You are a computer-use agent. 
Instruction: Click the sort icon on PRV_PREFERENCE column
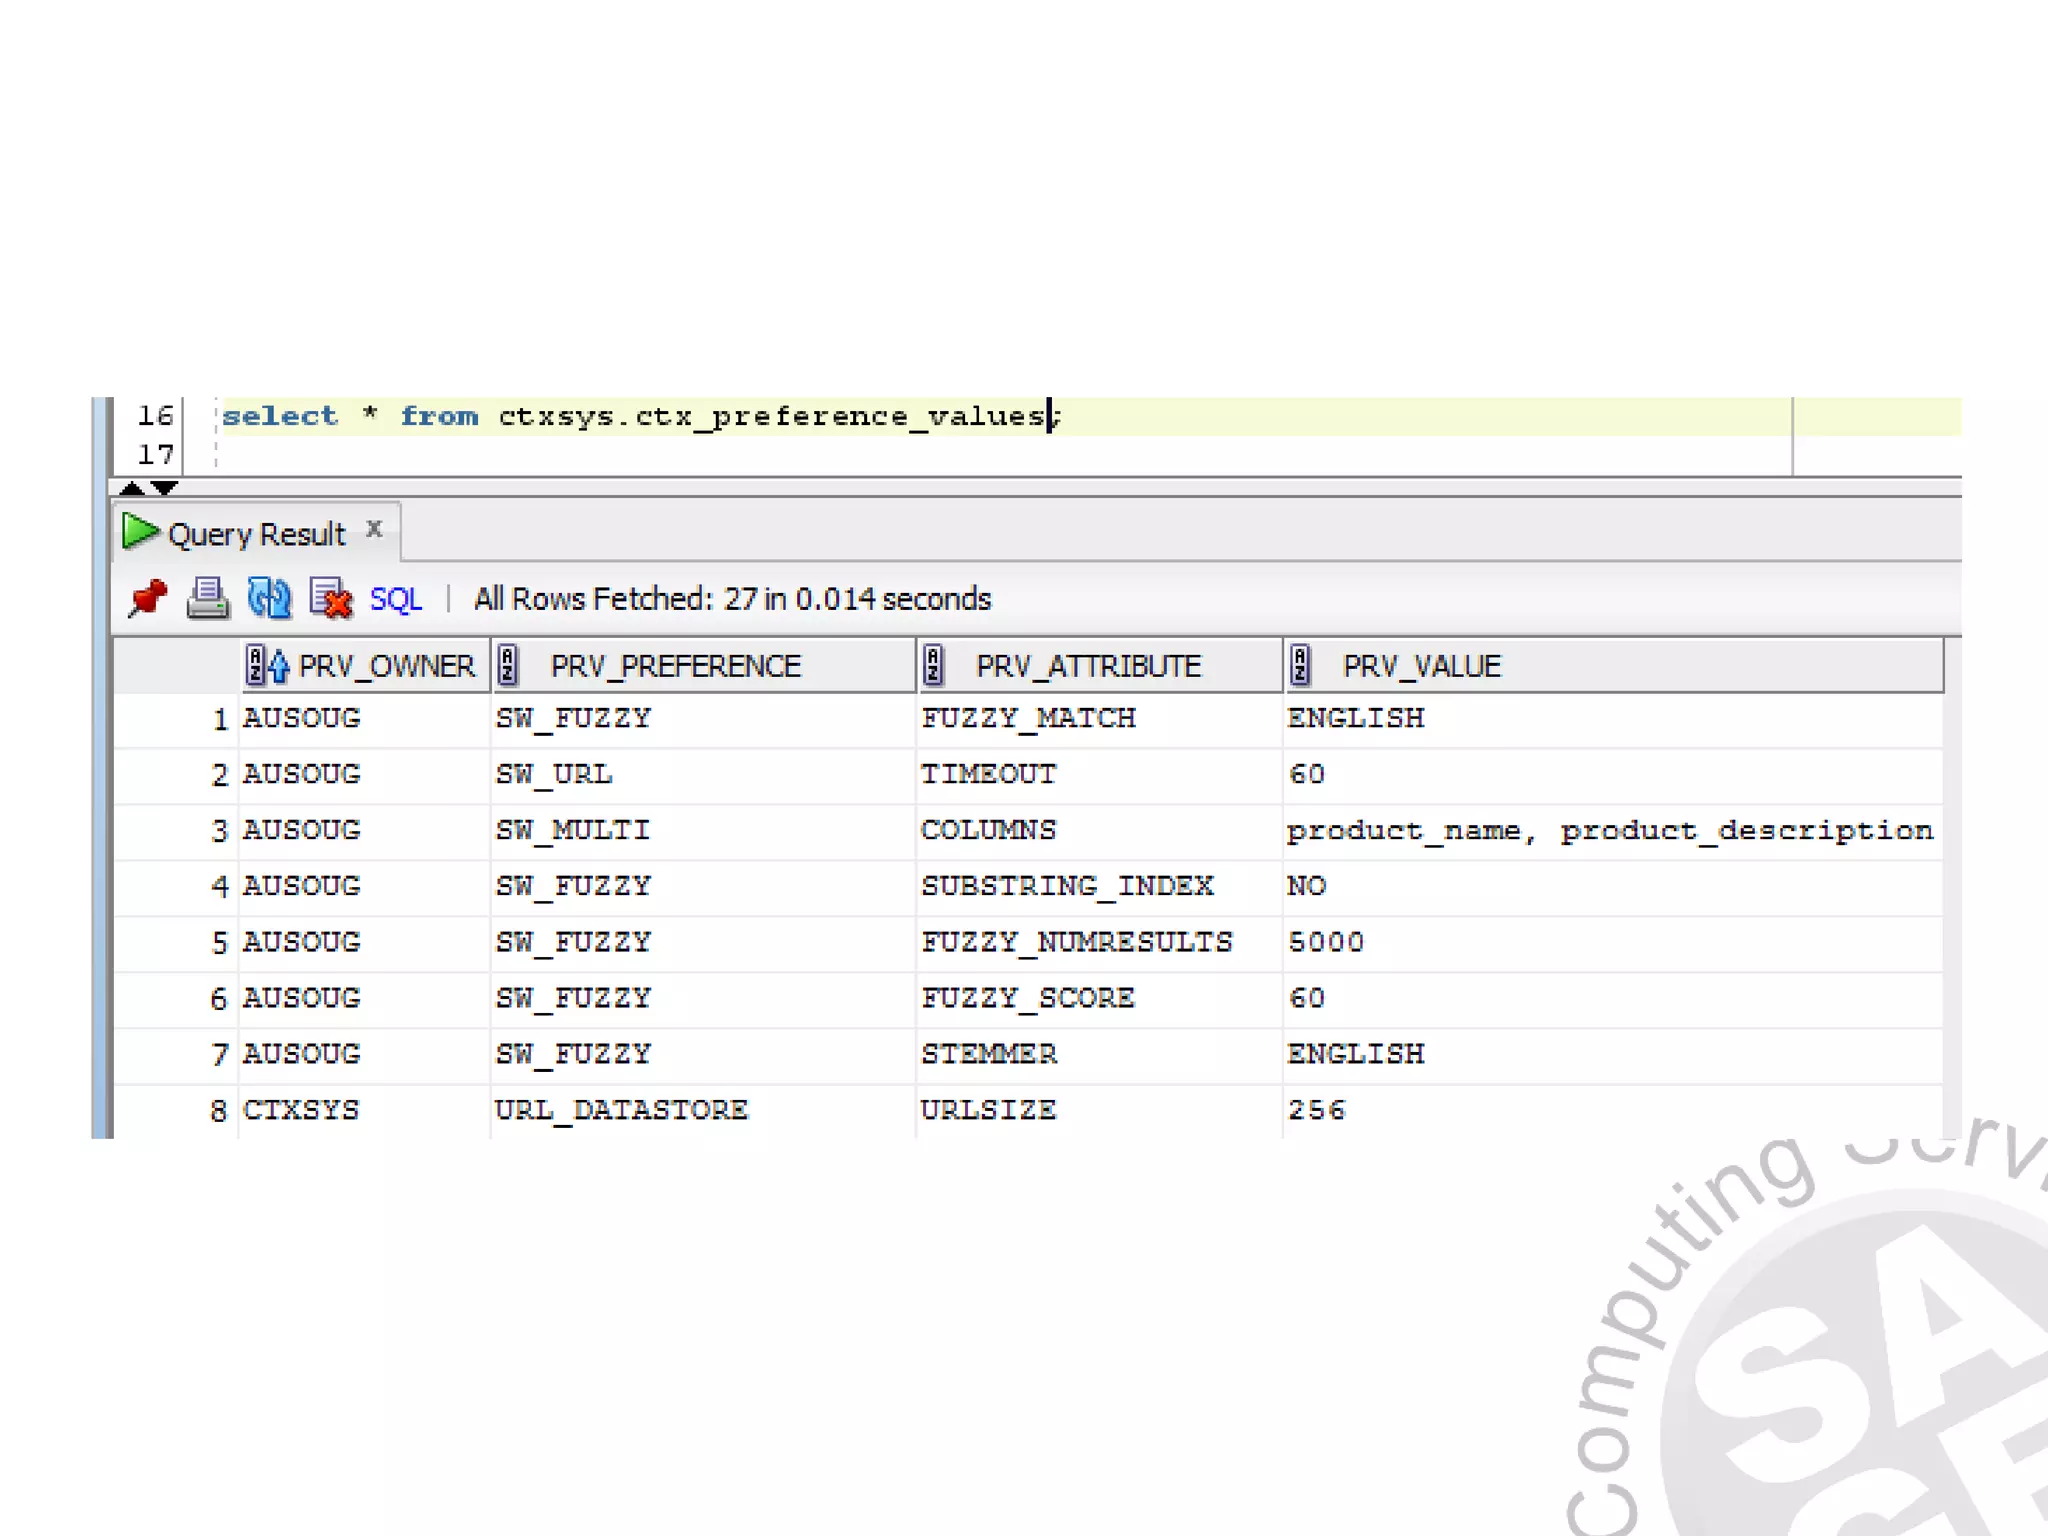pos(508,665)
